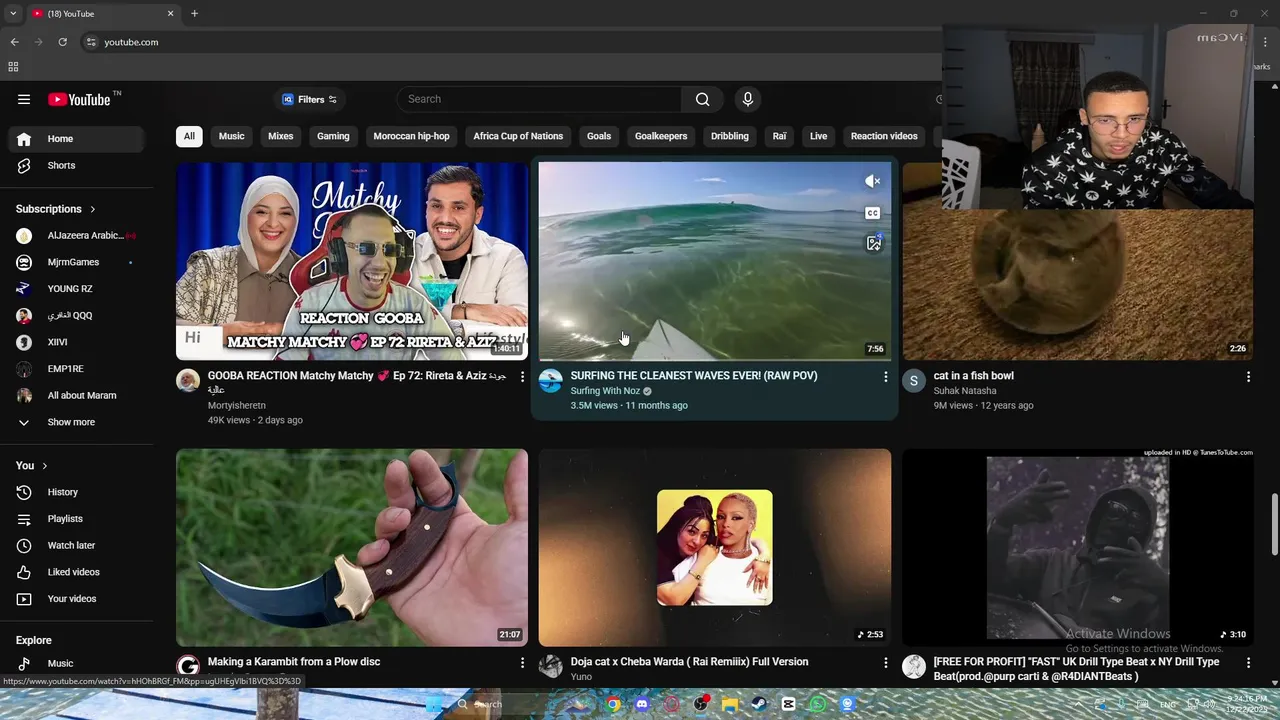Open File Explorer from the taskbar
The image size is (1280, 720).
[730, 704]
